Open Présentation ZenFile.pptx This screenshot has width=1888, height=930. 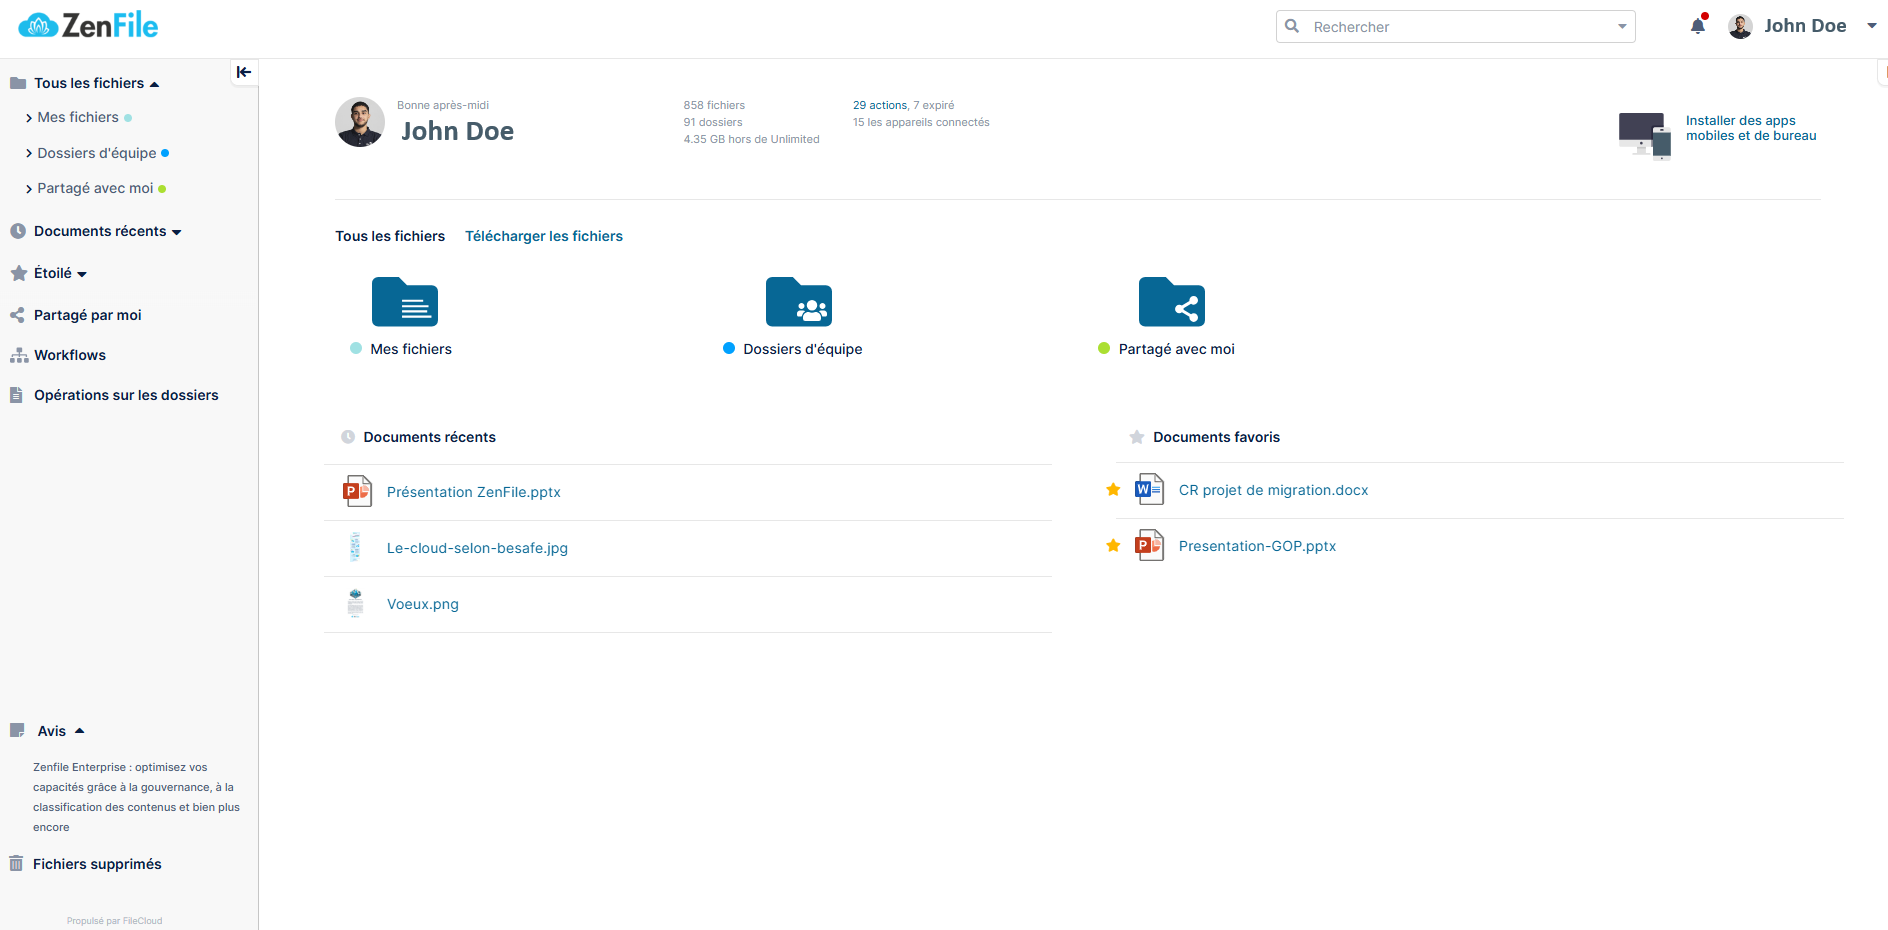[474, 492]
